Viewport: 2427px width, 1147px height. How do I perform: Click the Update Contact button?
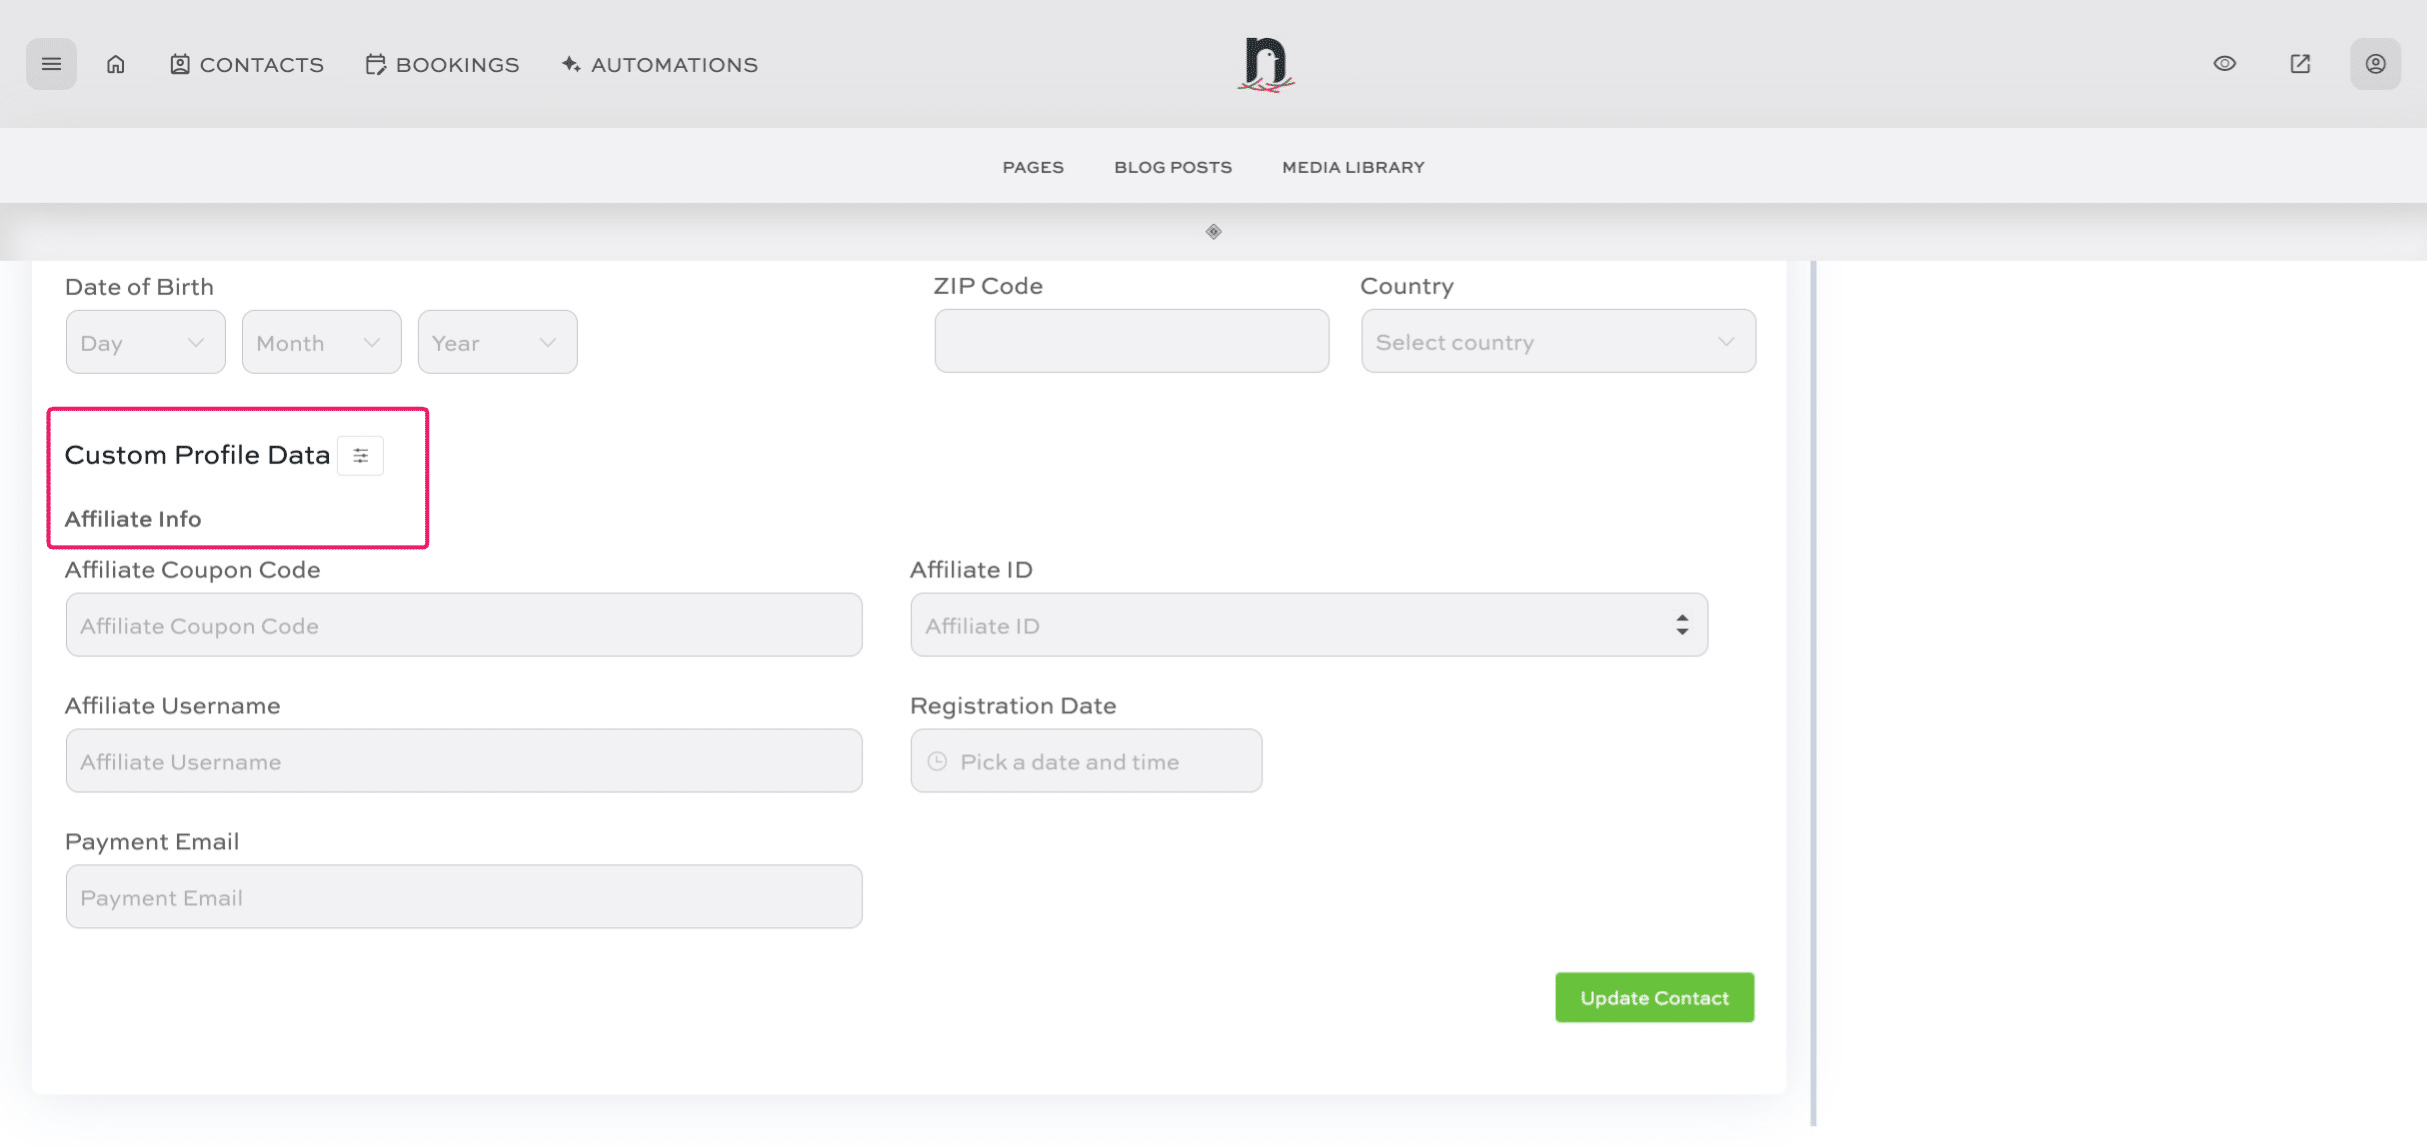coord(1654,997)
